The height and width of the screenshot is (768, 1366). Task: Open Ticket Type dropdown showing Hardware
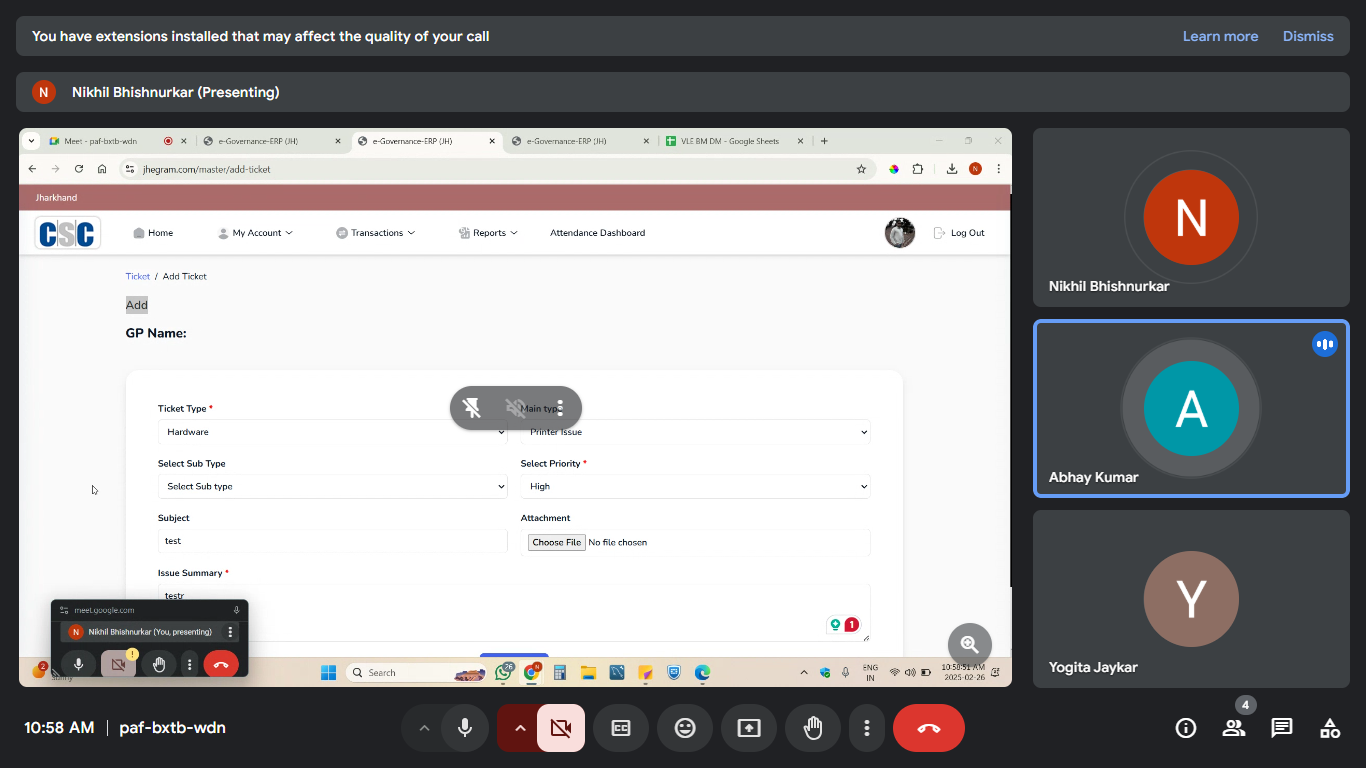333,432
